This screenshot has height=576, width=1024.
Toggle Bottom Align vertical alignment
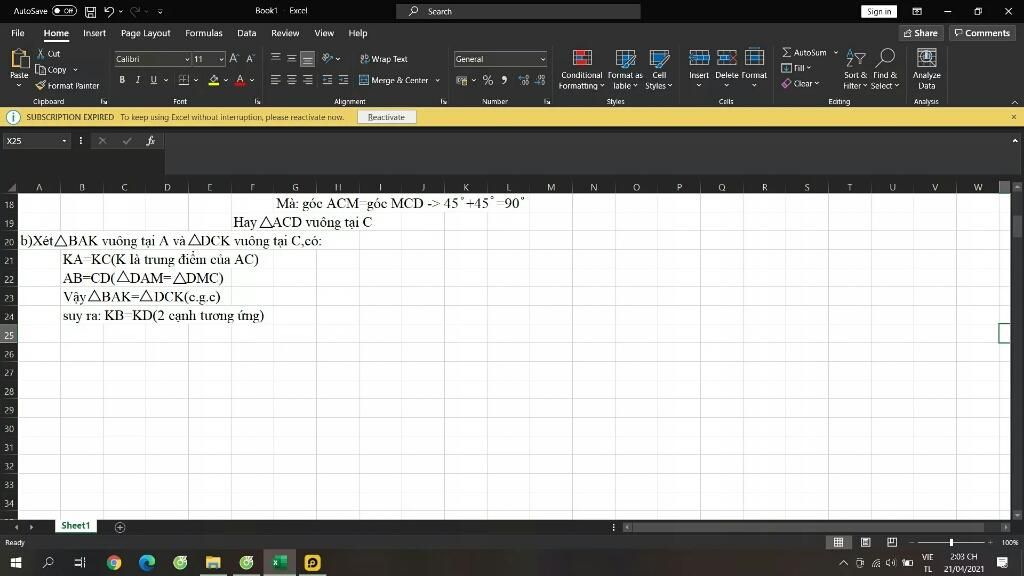(x=308, y=59)
